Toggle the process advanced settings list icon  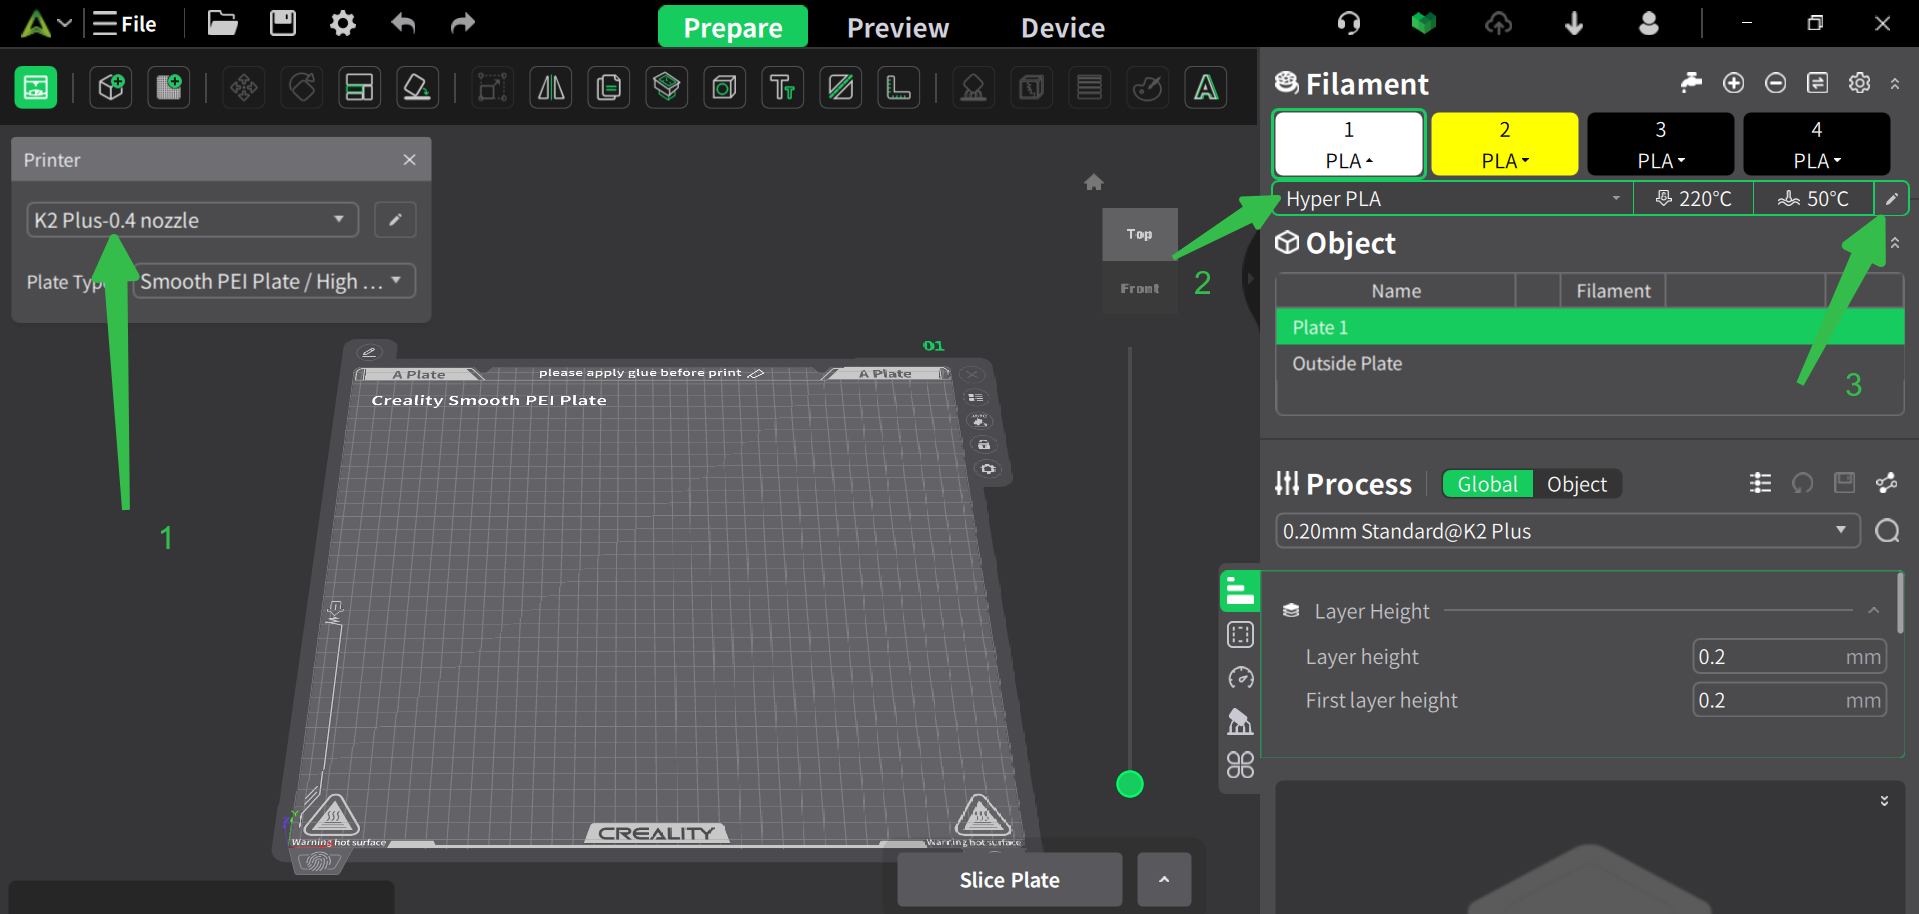tap(1760, 484)
